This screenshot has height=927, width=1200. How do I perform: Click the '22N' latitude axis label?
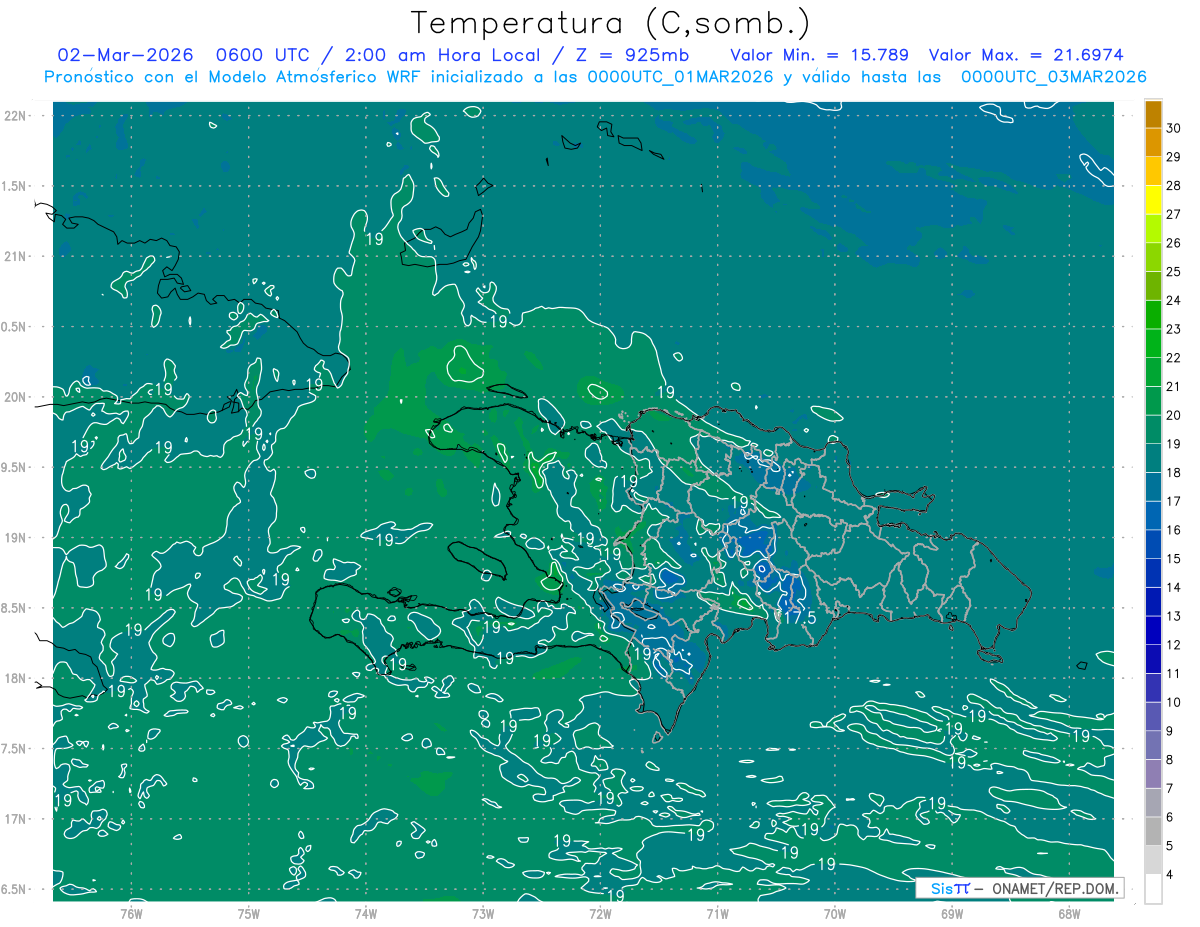click(13, 116)
